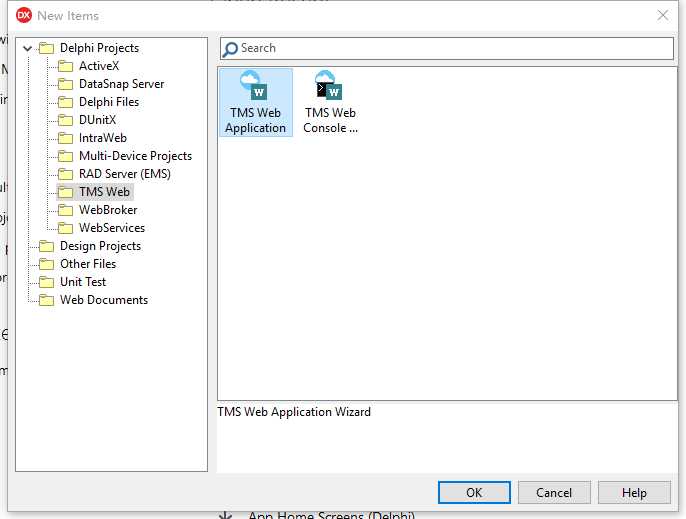Click the search magnifier icon

click(x=230, y=49)
